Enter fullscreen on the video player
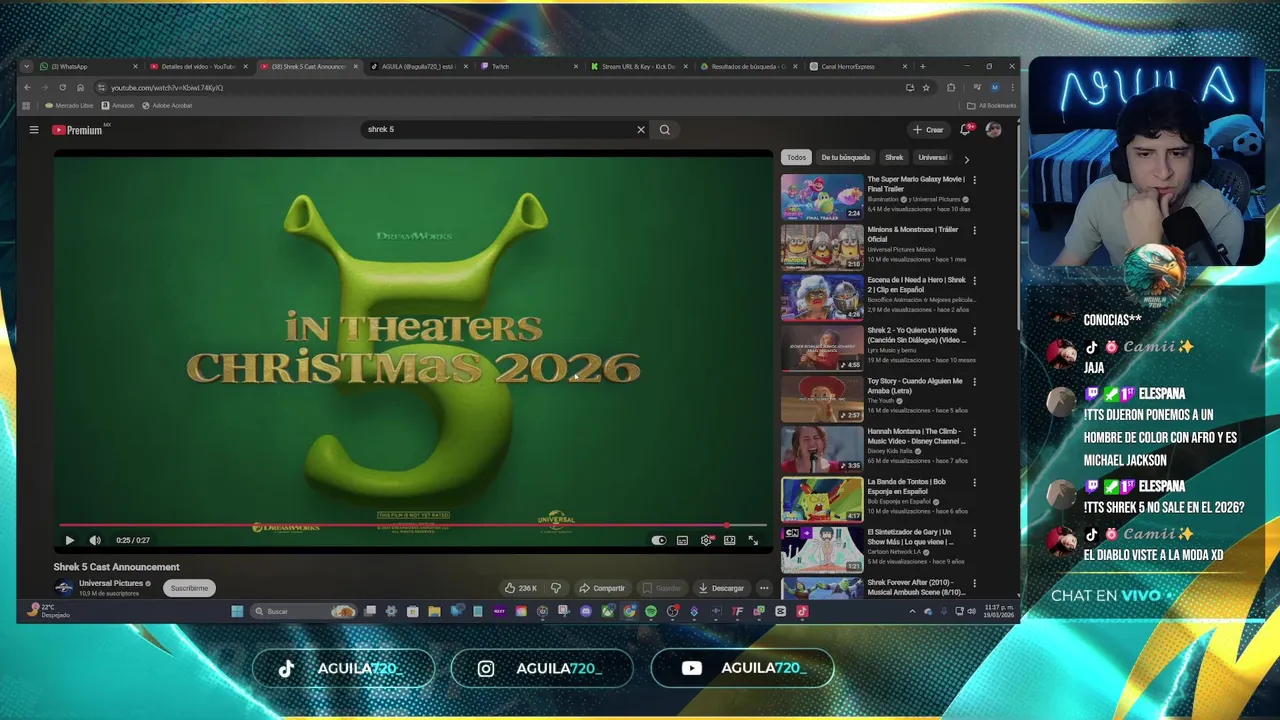1280x720 pixels. click(x=753, y=540)
